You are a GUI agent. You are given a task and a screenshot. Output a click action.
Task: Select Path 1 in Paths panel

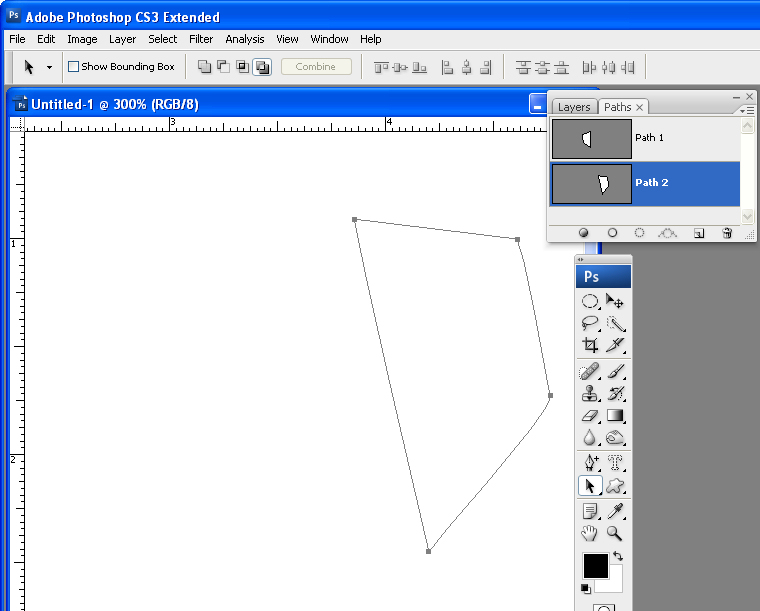point(645,139)
